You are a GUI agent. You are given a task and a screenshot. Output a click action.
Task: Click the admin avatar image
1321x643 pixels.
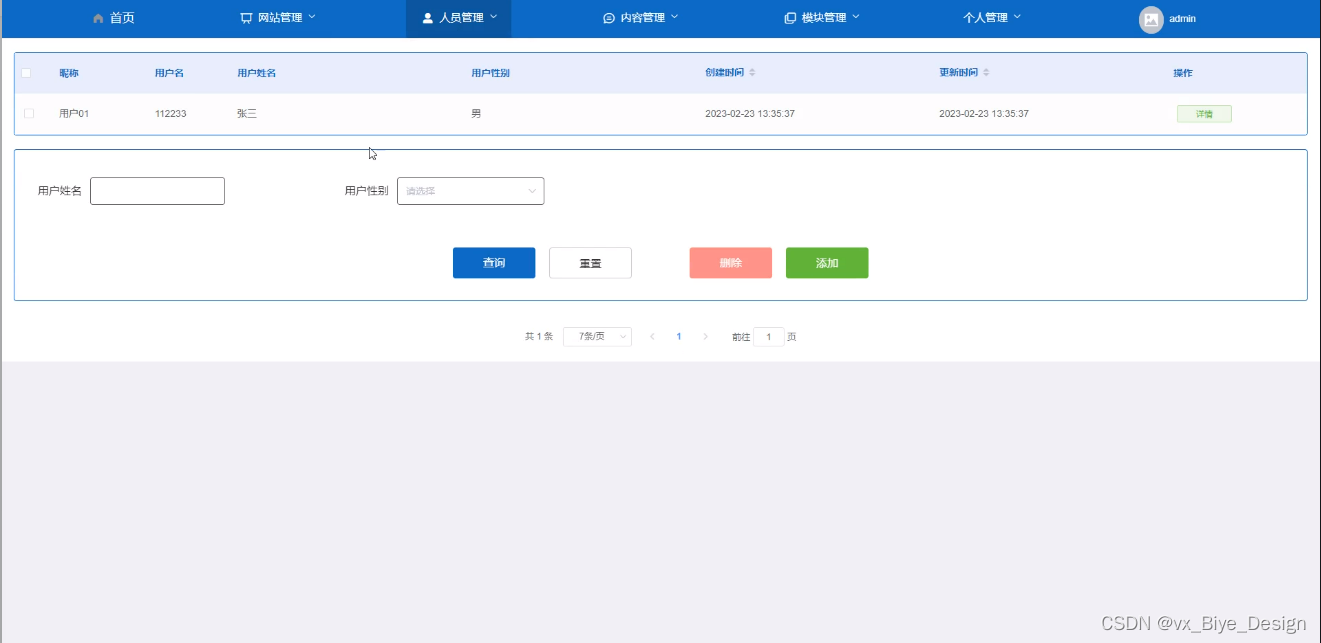1151,19
